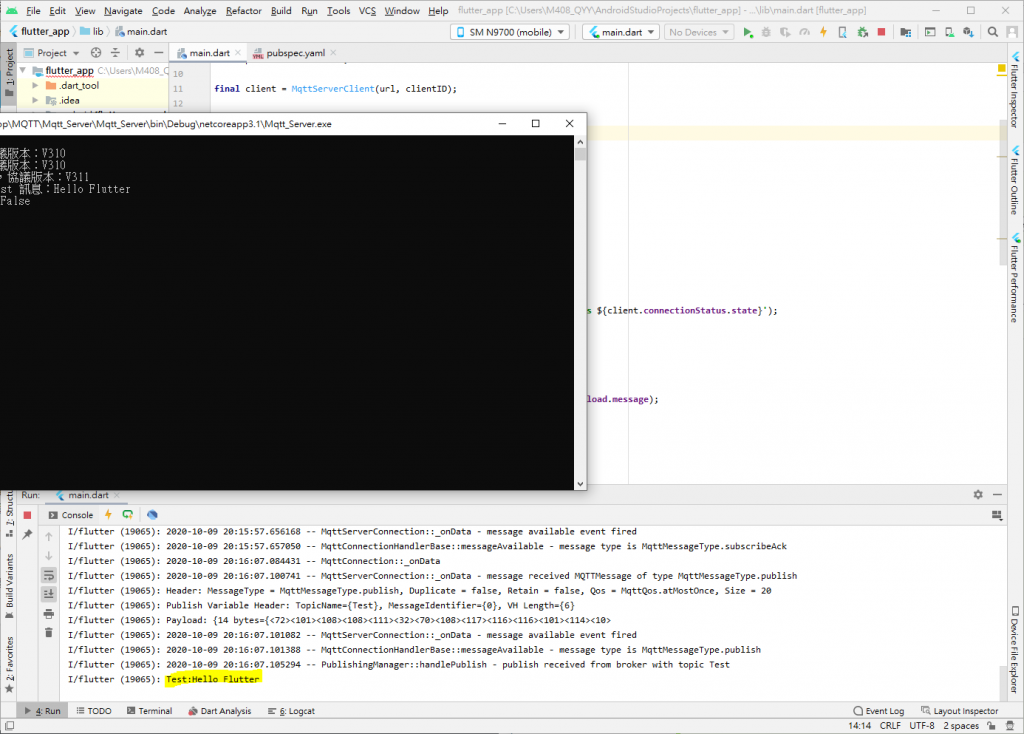Open the Analyze menu
Image resolution: width=1024 pixels, height=734 pixels.
click(x=200, y=10)
